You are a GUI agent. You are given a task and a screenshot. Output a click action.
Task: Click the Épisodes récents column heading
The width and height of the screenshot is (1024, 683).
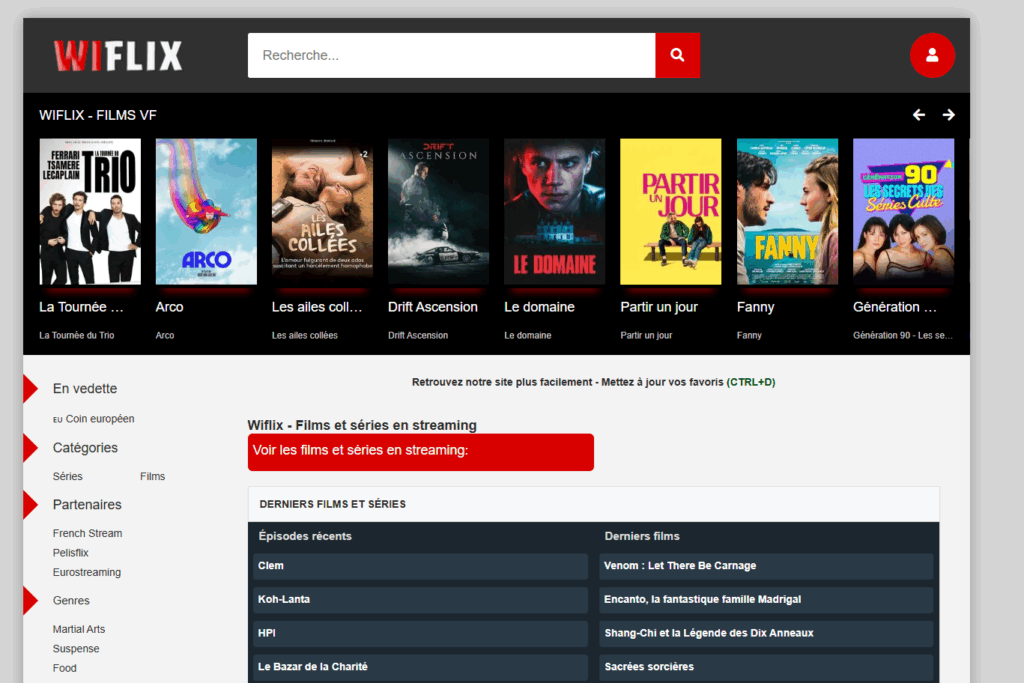click(x=305, y=536)
